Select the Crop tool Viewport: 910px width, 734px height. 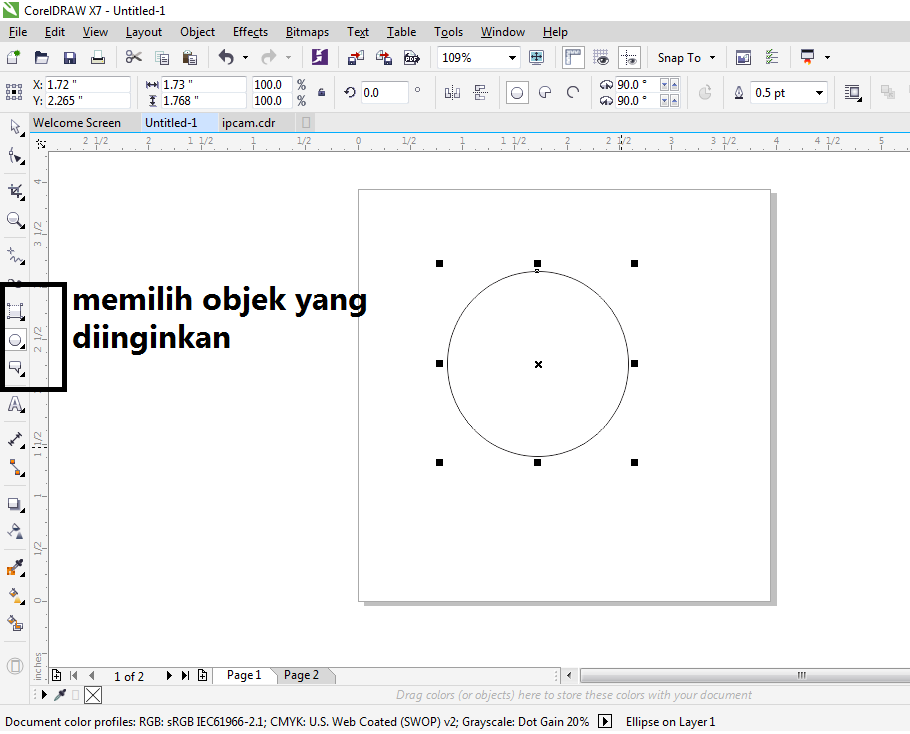pyautogui.click(x=15, y=191)
